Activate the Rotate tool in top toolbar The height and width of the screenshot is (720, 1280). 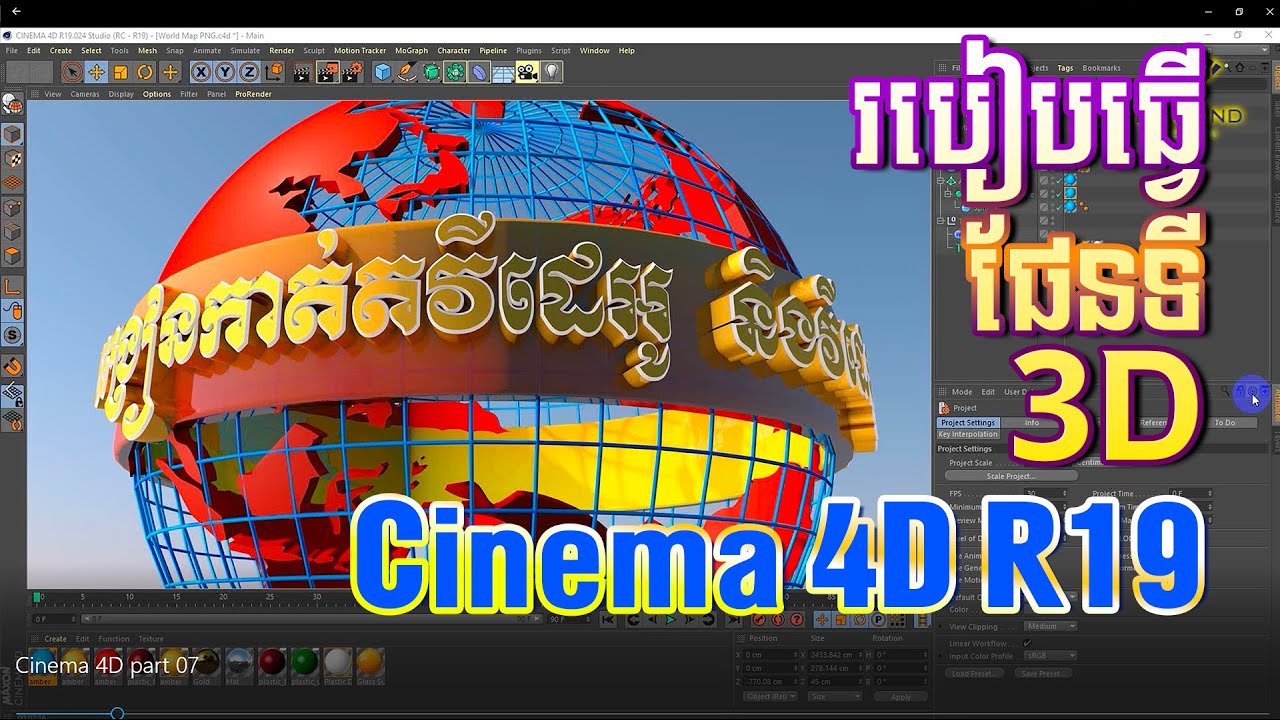[x=145, y=72]
